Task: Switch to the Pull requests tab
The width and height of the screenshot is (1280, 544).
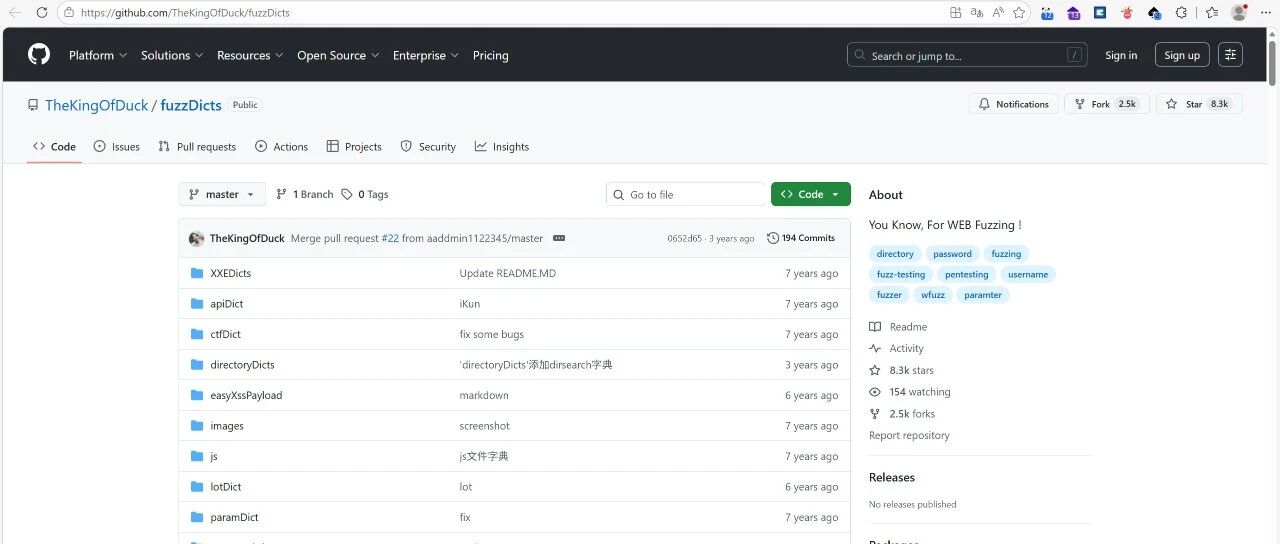Action: coord(197,146)
